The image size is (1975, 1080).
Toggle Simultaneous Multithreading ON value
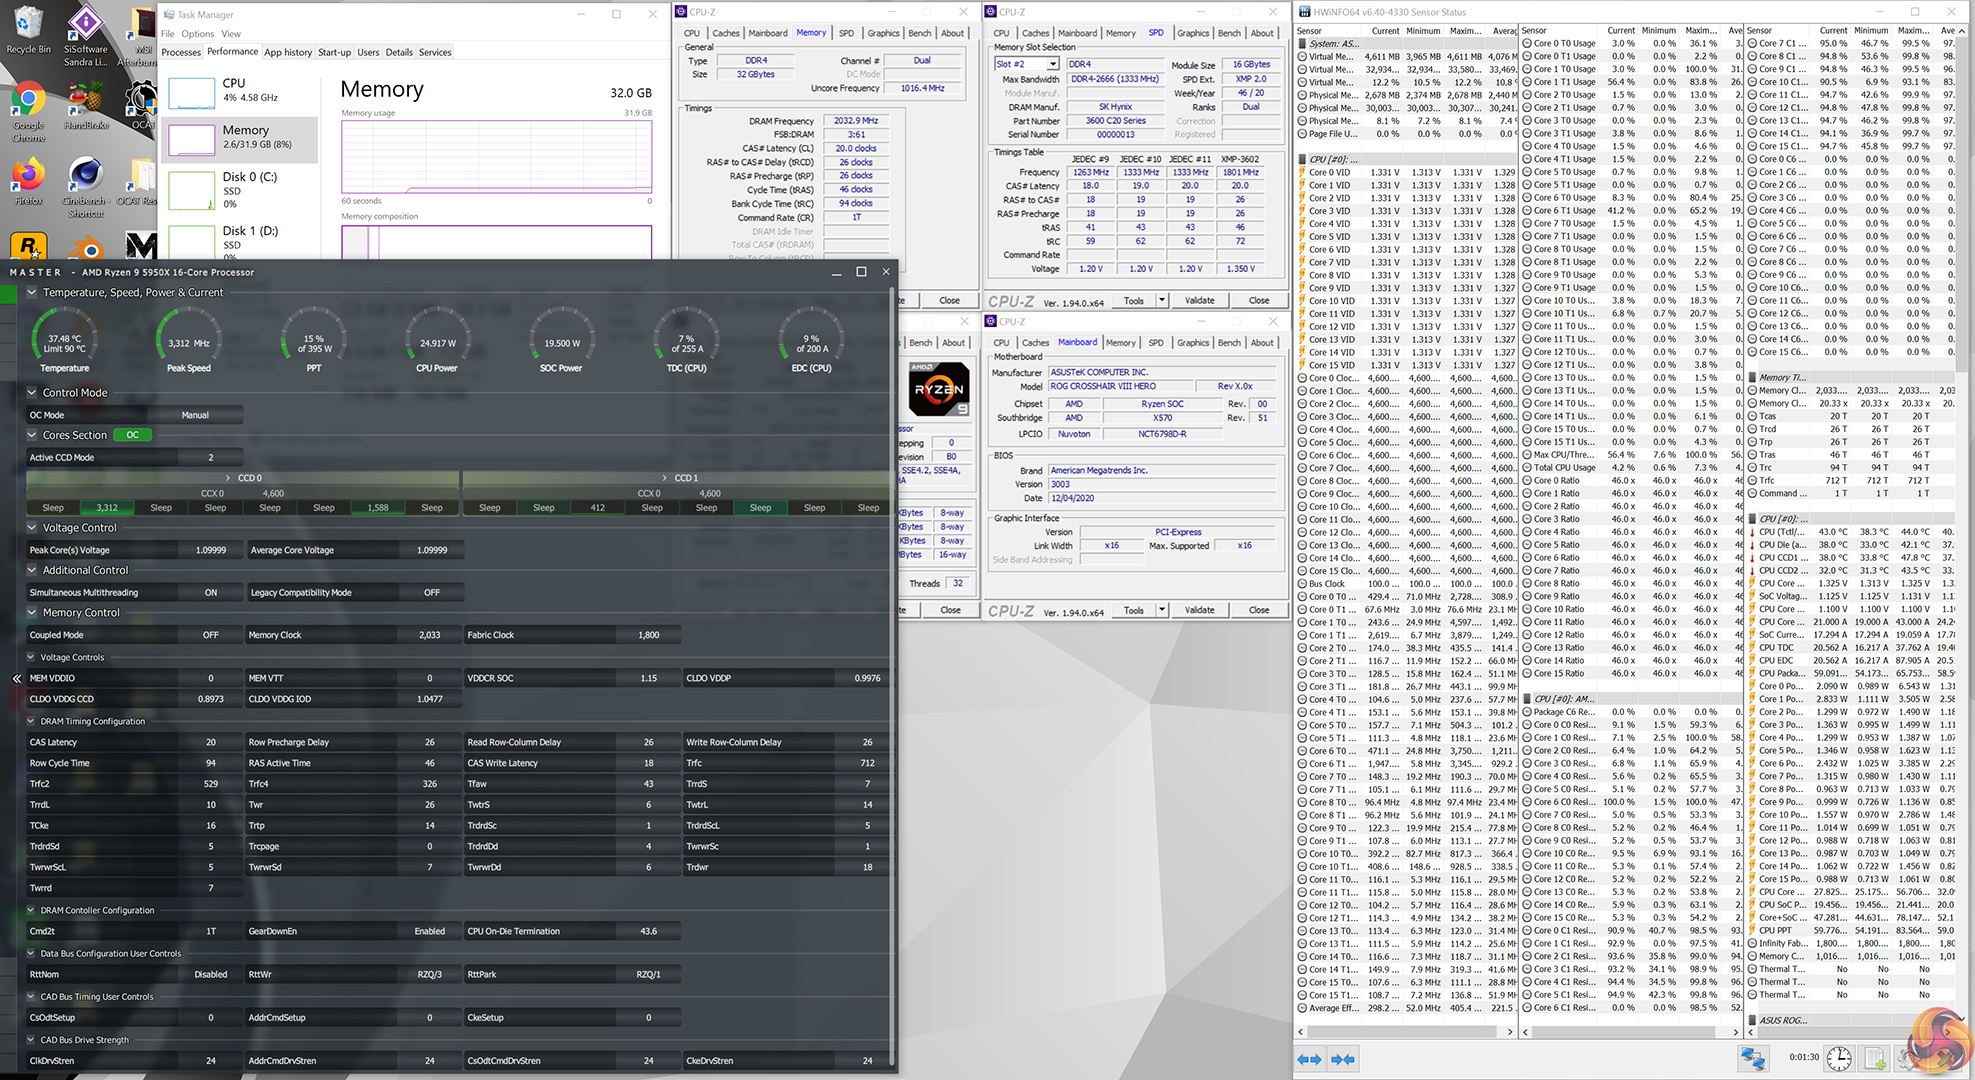coord(210,592)
